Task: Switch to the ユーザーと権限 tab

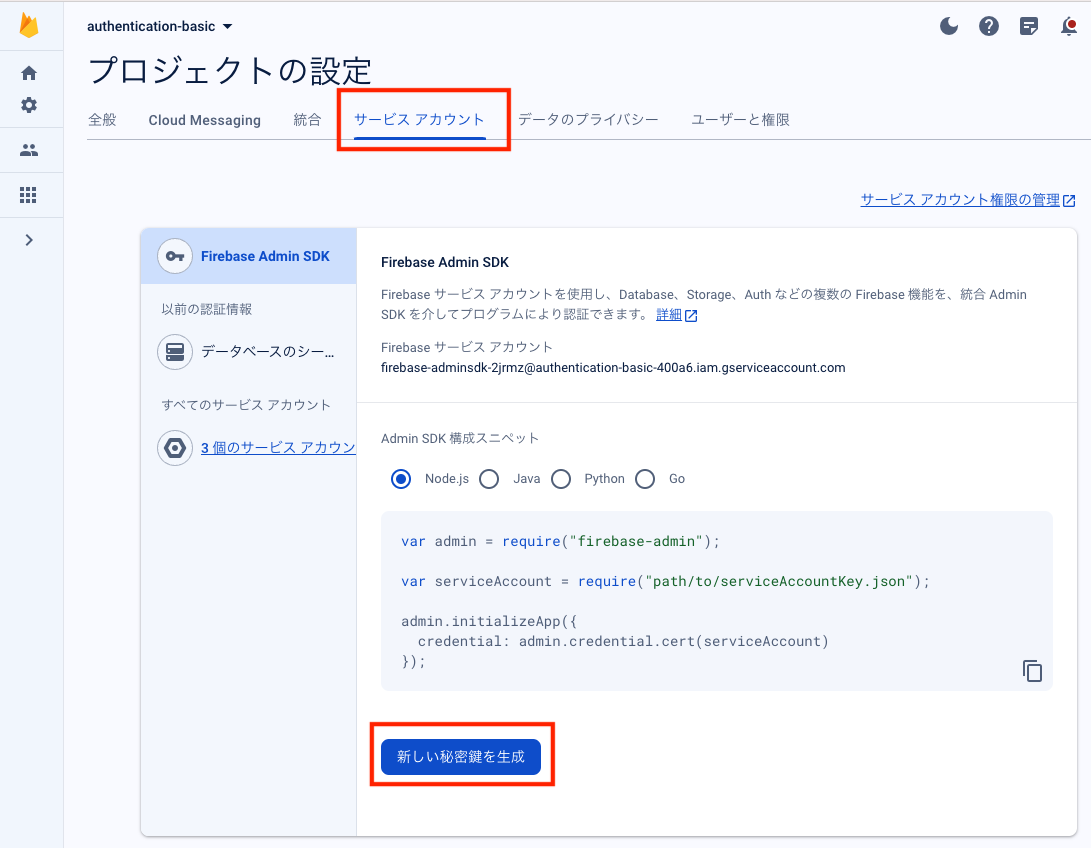Action: 740,120
